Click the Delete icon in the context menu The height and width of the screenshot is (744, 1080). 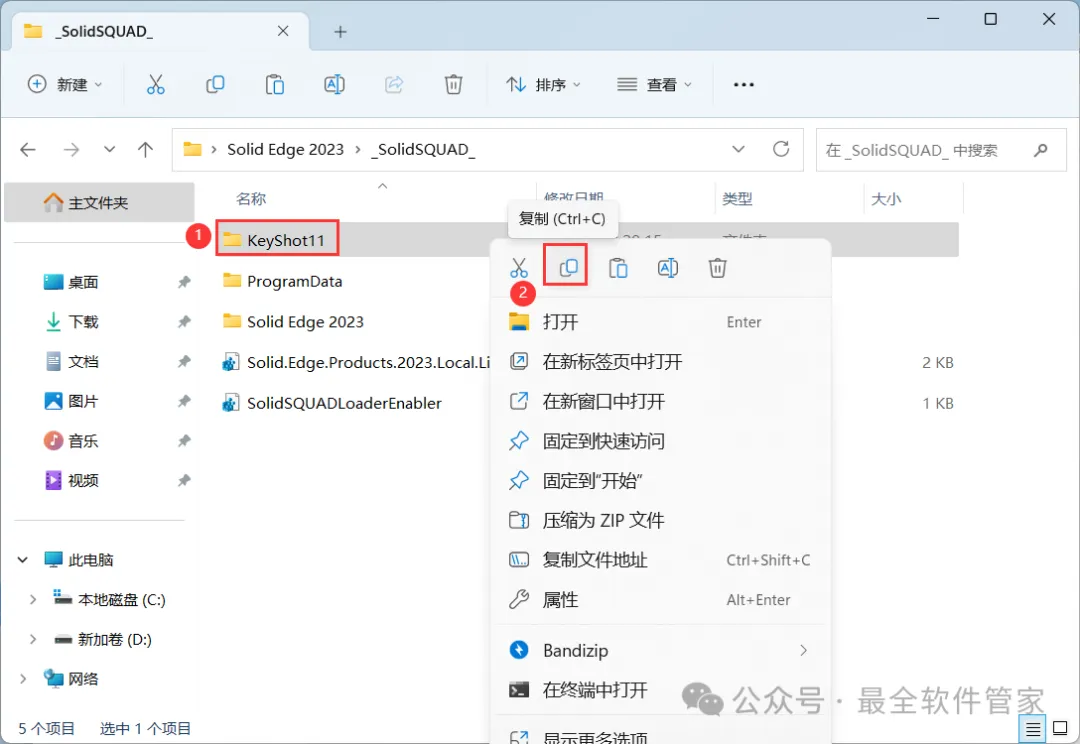(717, 267)
